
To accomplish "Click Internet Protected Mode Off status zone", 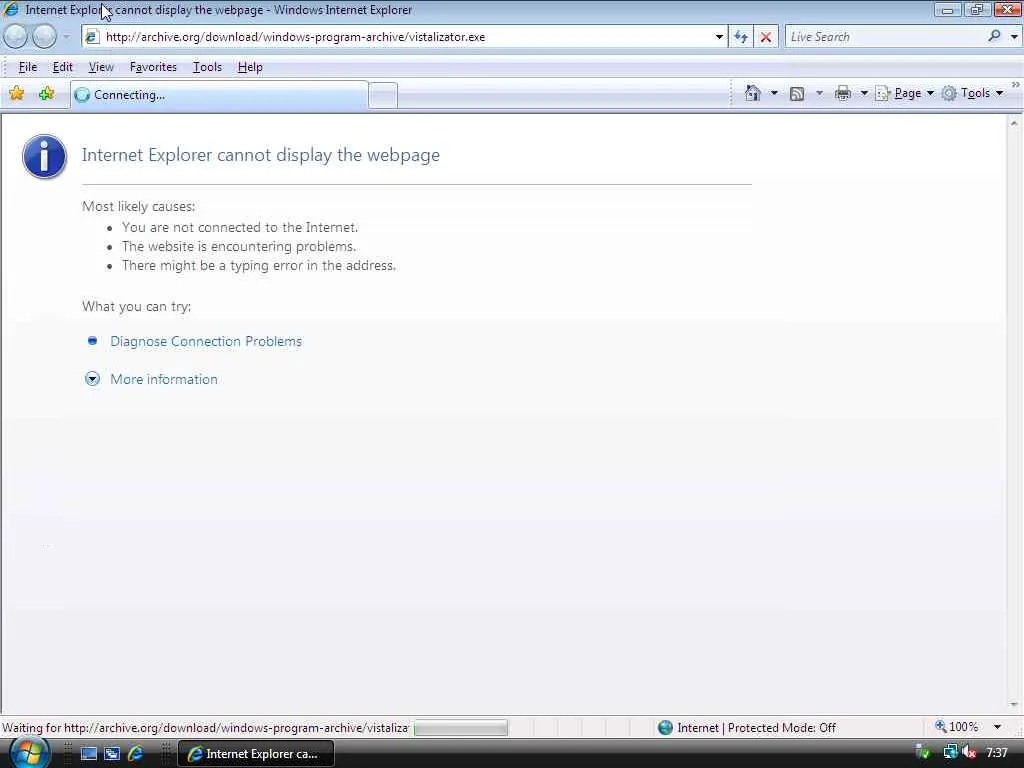I will tap(746, 728).
